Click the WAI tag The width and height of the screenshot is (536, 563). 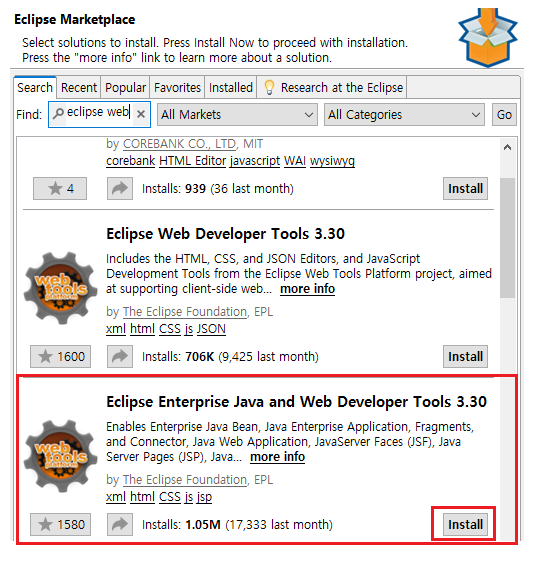pos(295,160)
